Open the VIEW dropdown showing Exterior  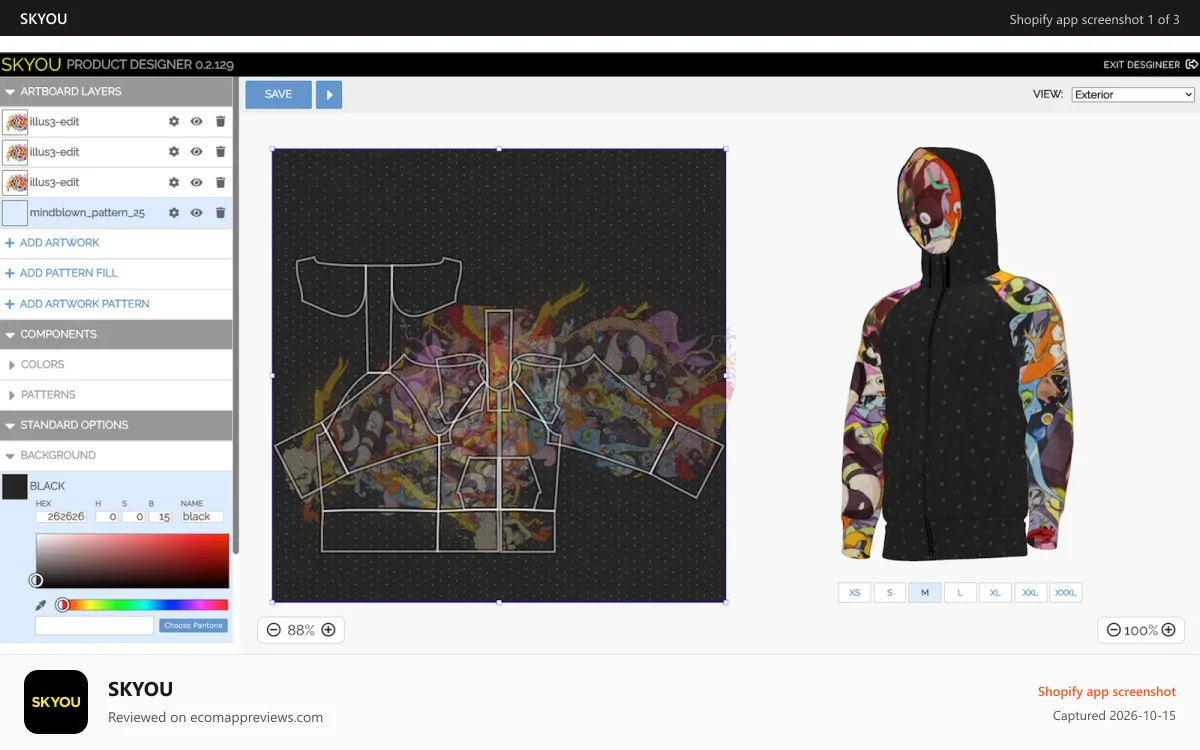point(1133,94)
